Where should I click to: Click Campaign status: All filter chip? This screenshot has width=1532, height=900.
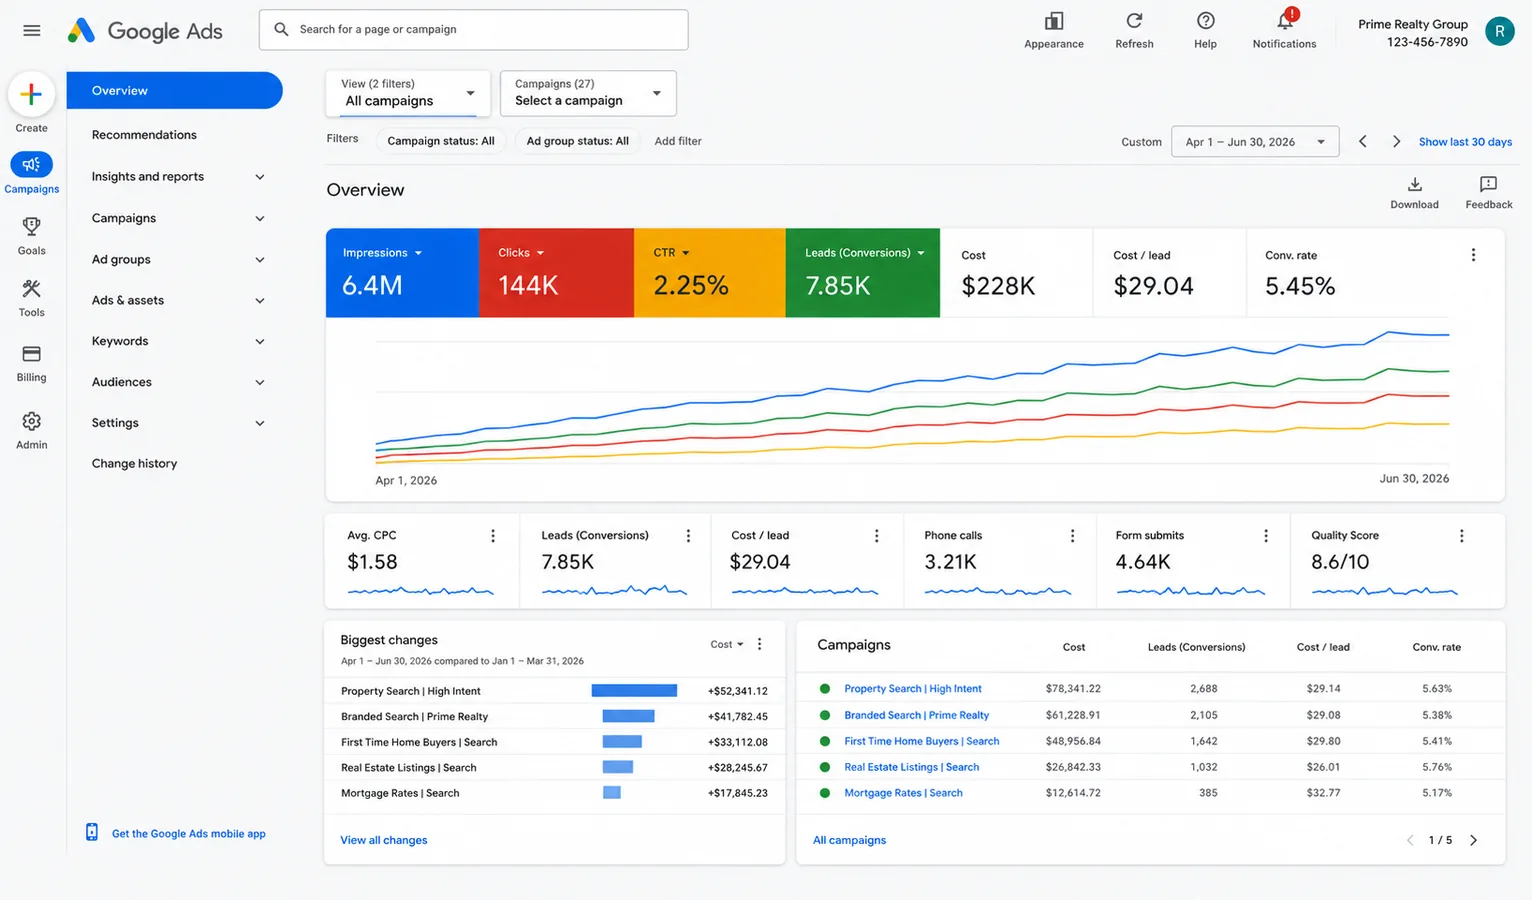(x=441, y=141)
